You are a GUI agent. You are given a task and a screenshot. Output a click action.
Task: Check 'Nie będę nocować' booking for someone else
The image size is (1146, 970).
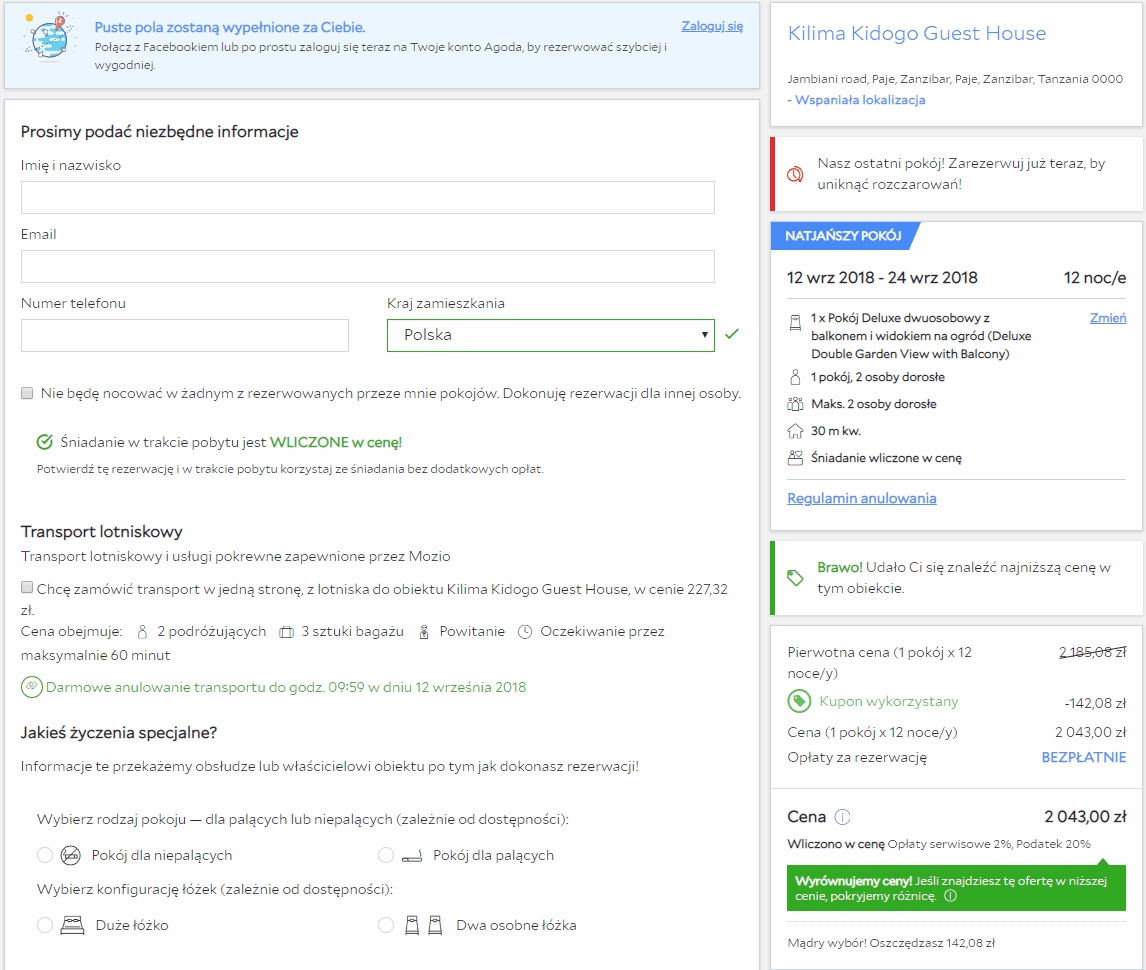coord(27,393)
